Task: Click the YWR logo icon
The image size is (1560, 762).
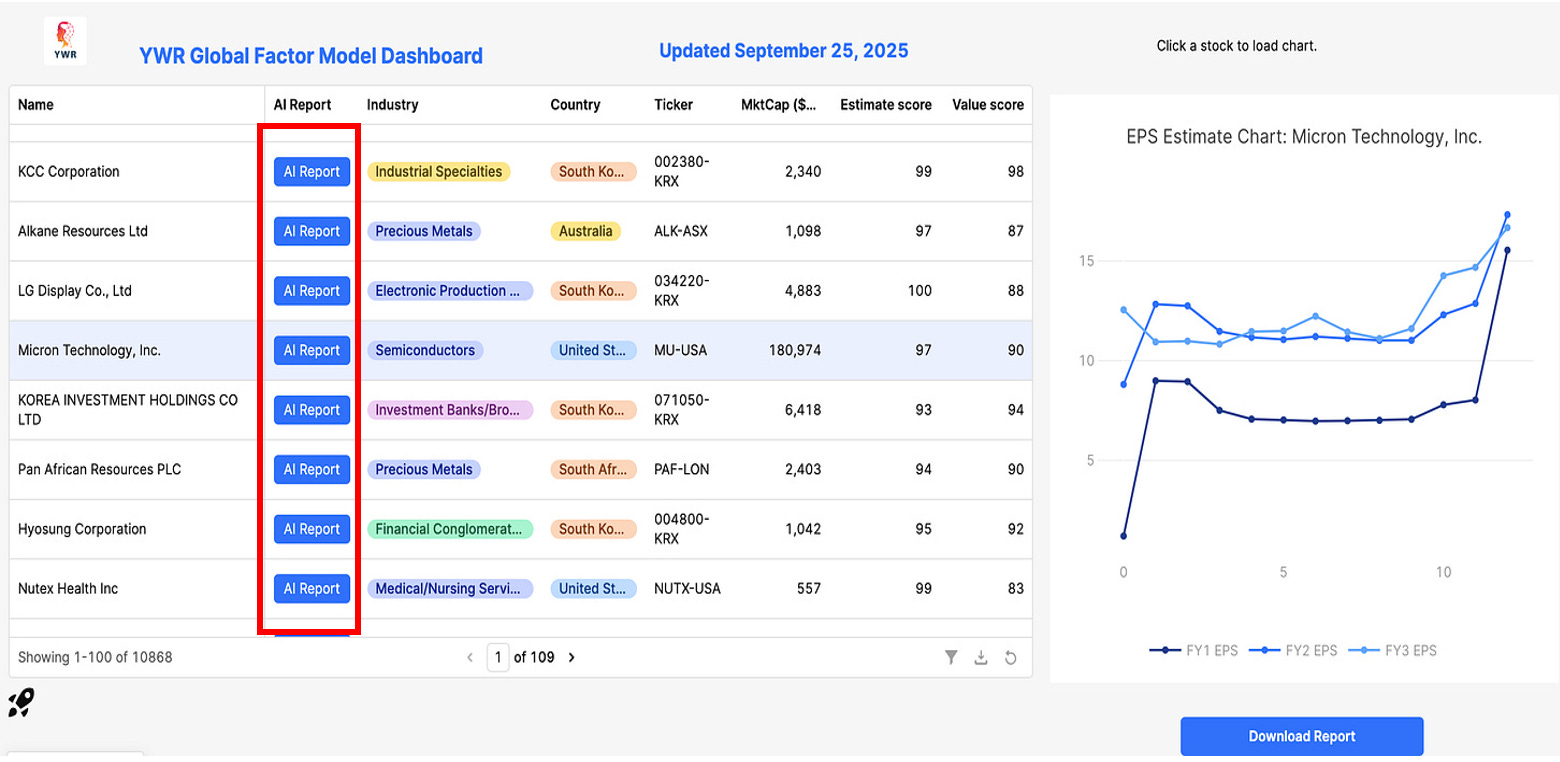Action: tap(65, 41)
